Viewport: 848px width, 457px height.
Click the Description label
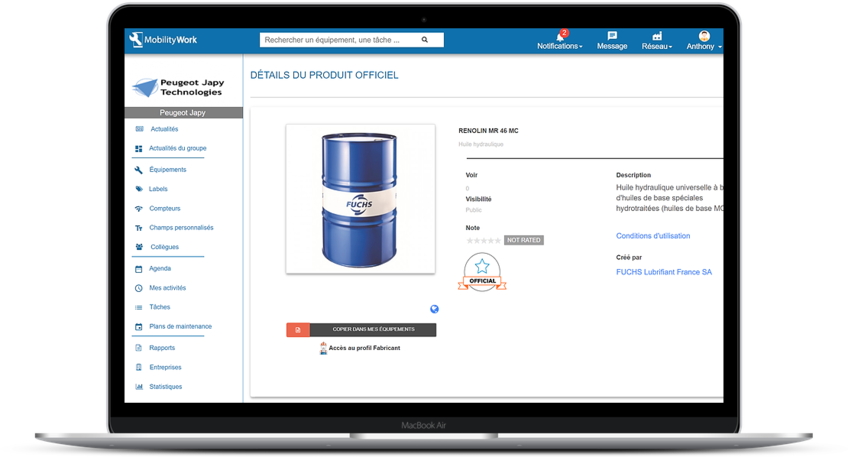633,175
